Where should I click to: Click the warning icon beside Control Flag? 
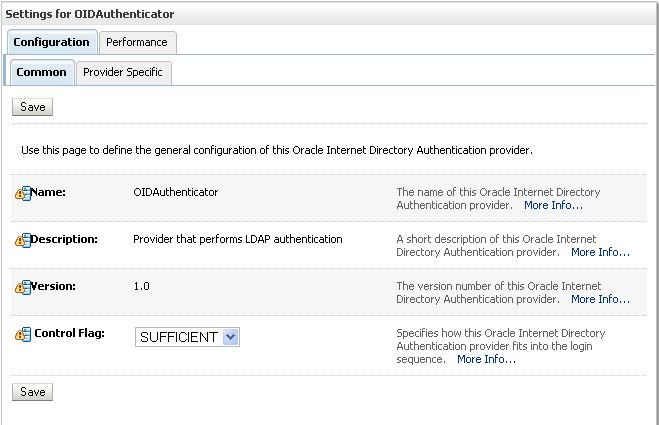(x=23, y=335)
